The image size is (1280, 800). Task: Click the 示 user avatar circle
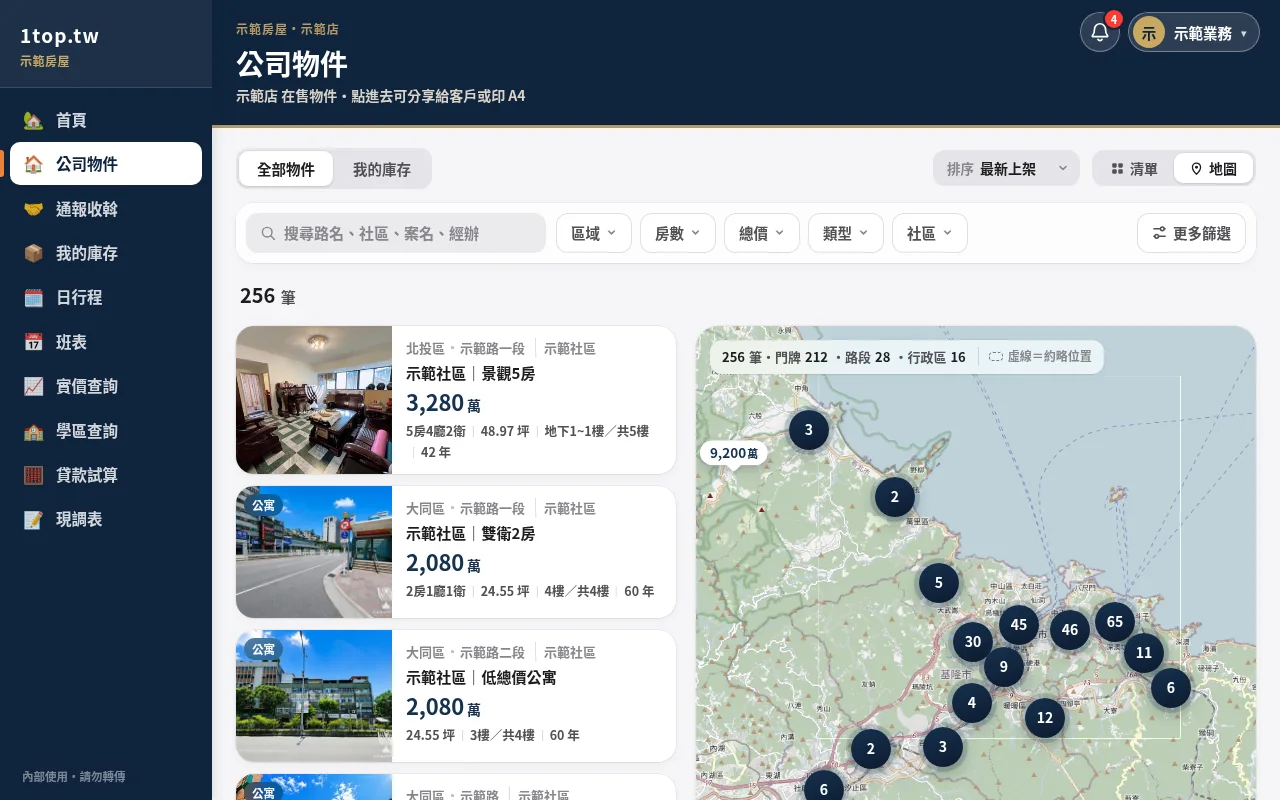(1149, 33)
